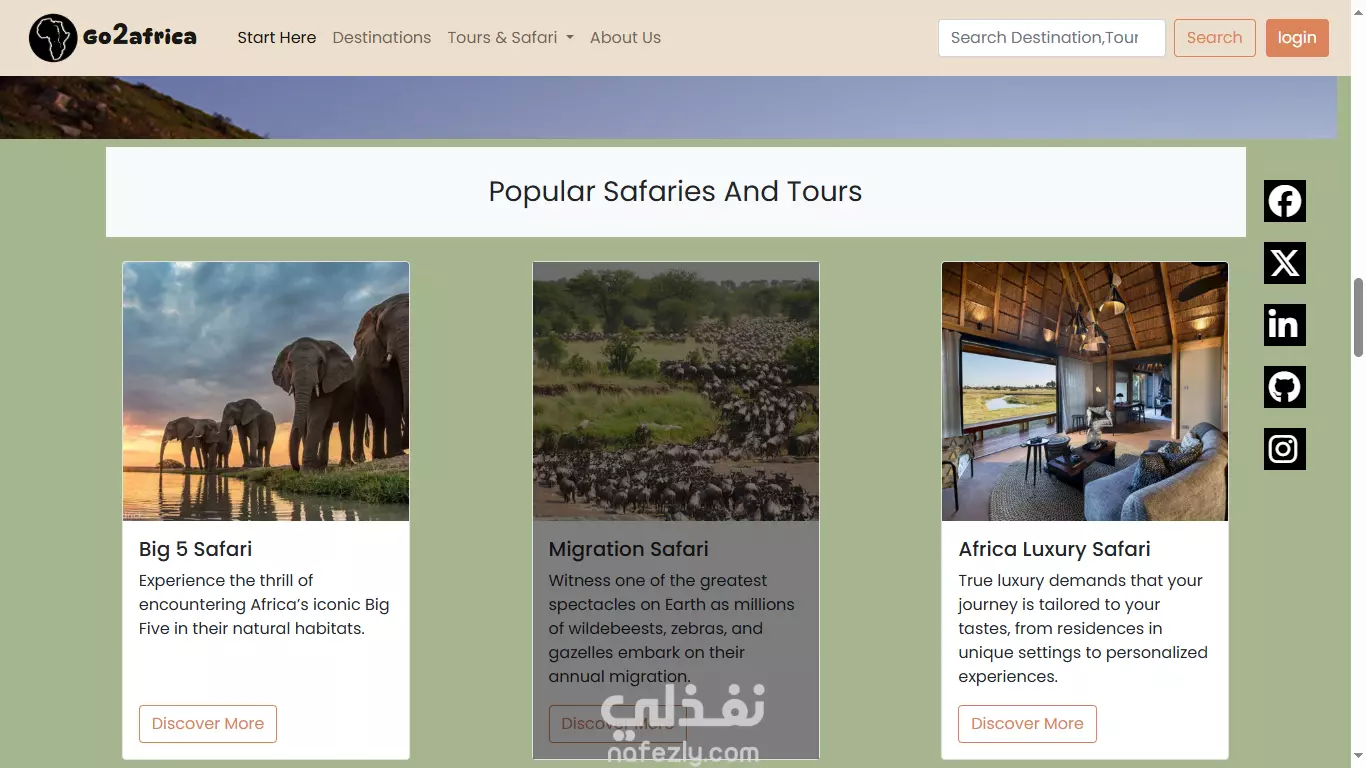Select the Migration Safari card title
The height and width of the screenshot is (768, 1366).
click(x=629, y=549)
